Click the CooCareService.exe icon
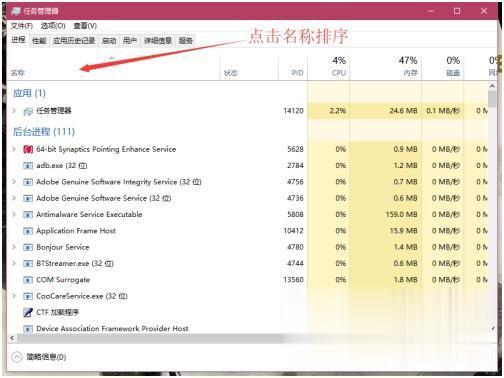Image resolution: width=504 pixels, height=378 pixels. point(28,296)
